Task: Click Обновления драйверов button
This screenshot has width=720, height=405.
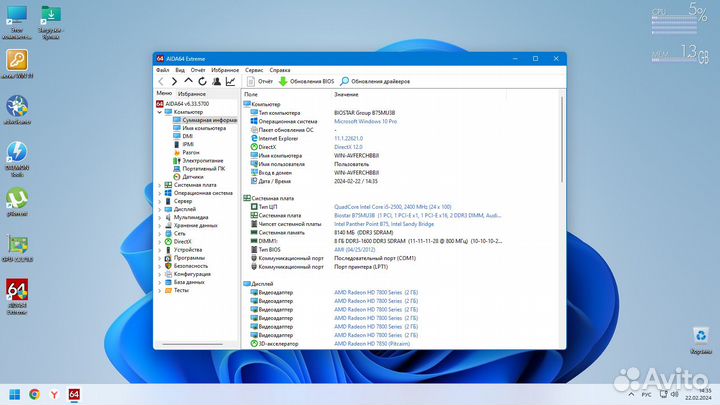Action: (375, 81)
